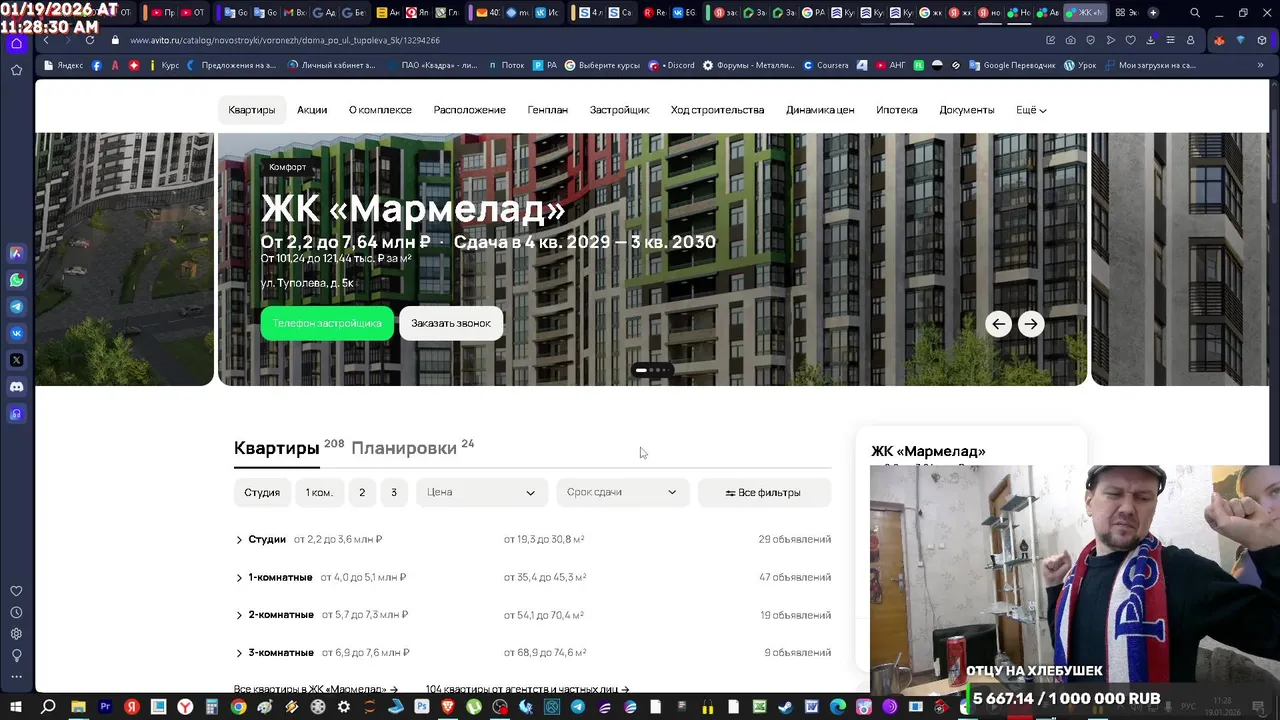1280x720 pixels.
Task: Reload the current page
Action: point(90,40)
